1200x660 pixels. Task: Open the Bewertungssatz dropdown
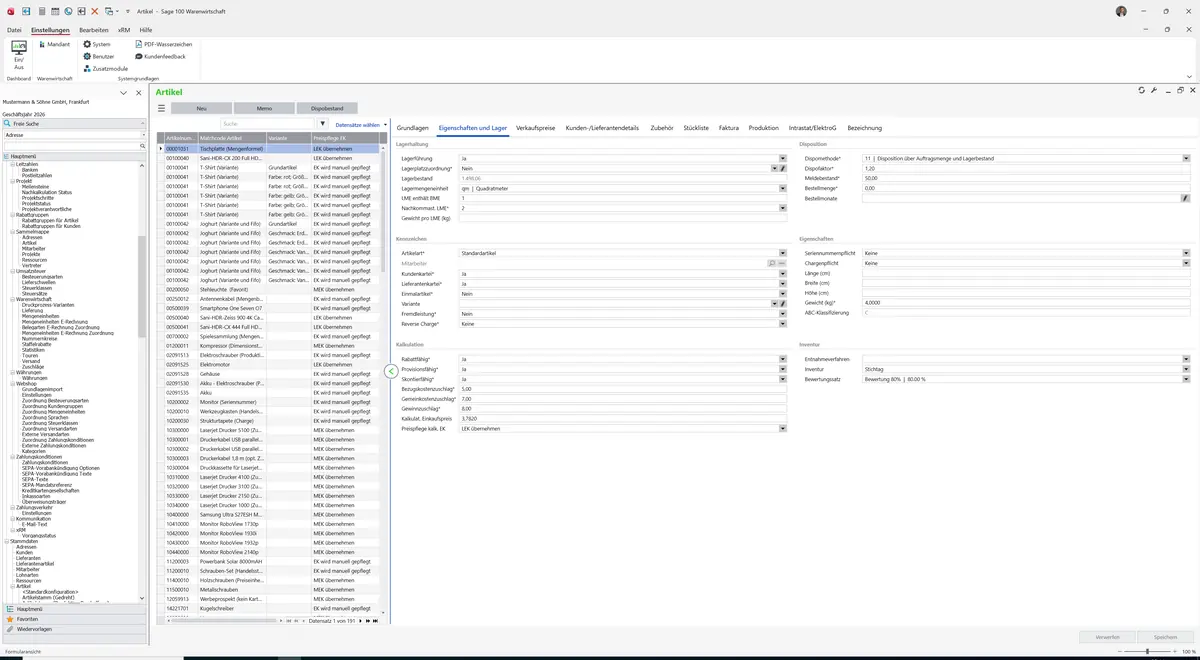click(1186, 379)
